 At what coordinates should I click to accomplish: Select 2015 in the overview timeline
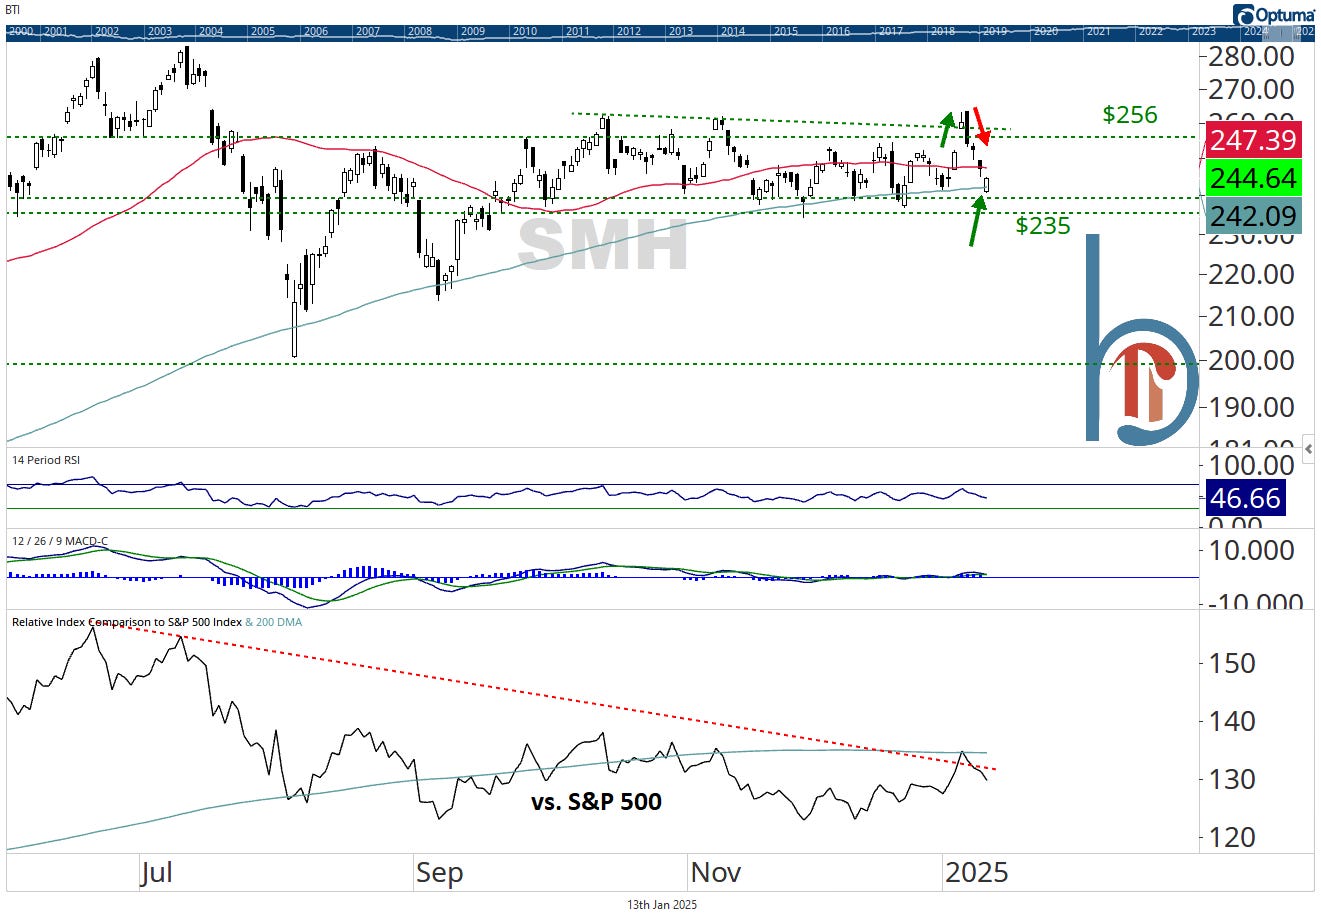tap(786, 31)
